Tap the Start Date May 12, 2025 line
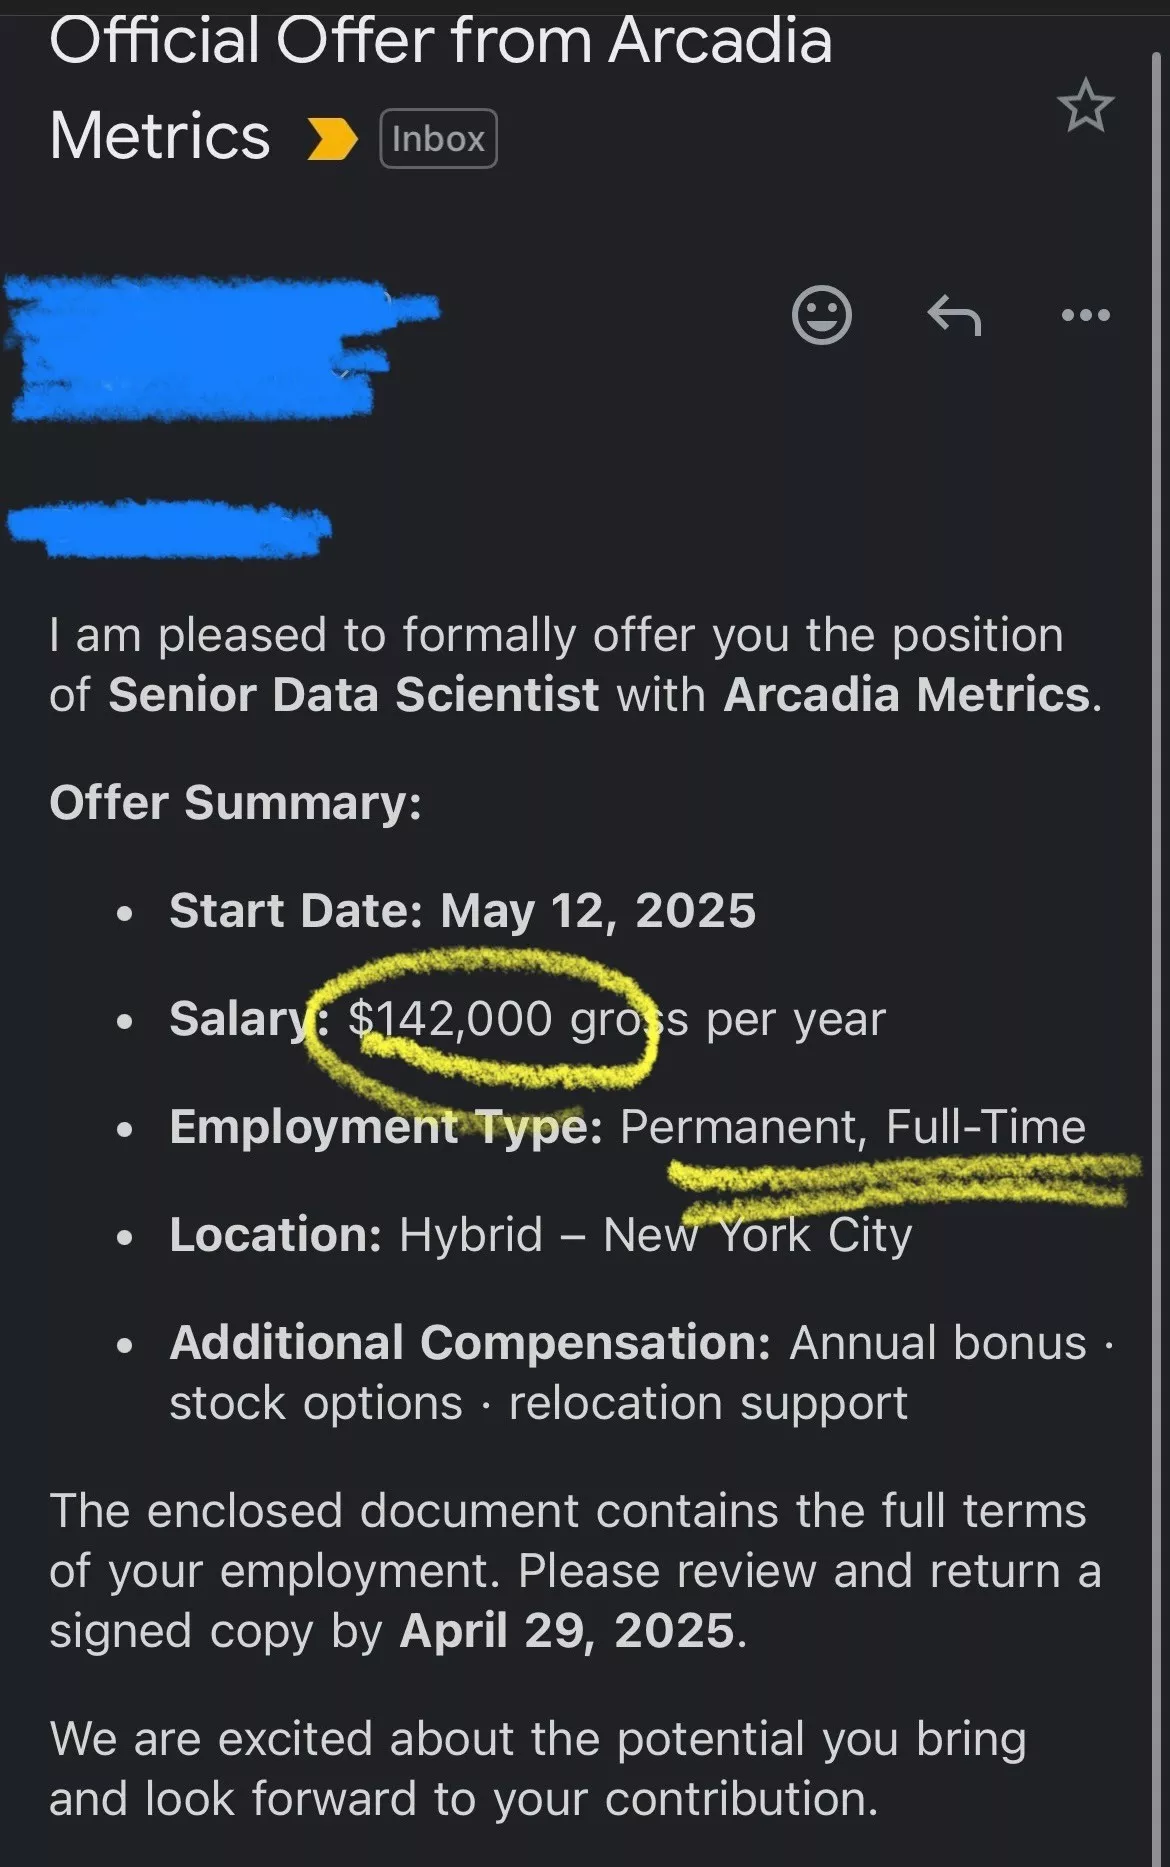This screenshot has height=1867, width=1170. coord(462,911)
